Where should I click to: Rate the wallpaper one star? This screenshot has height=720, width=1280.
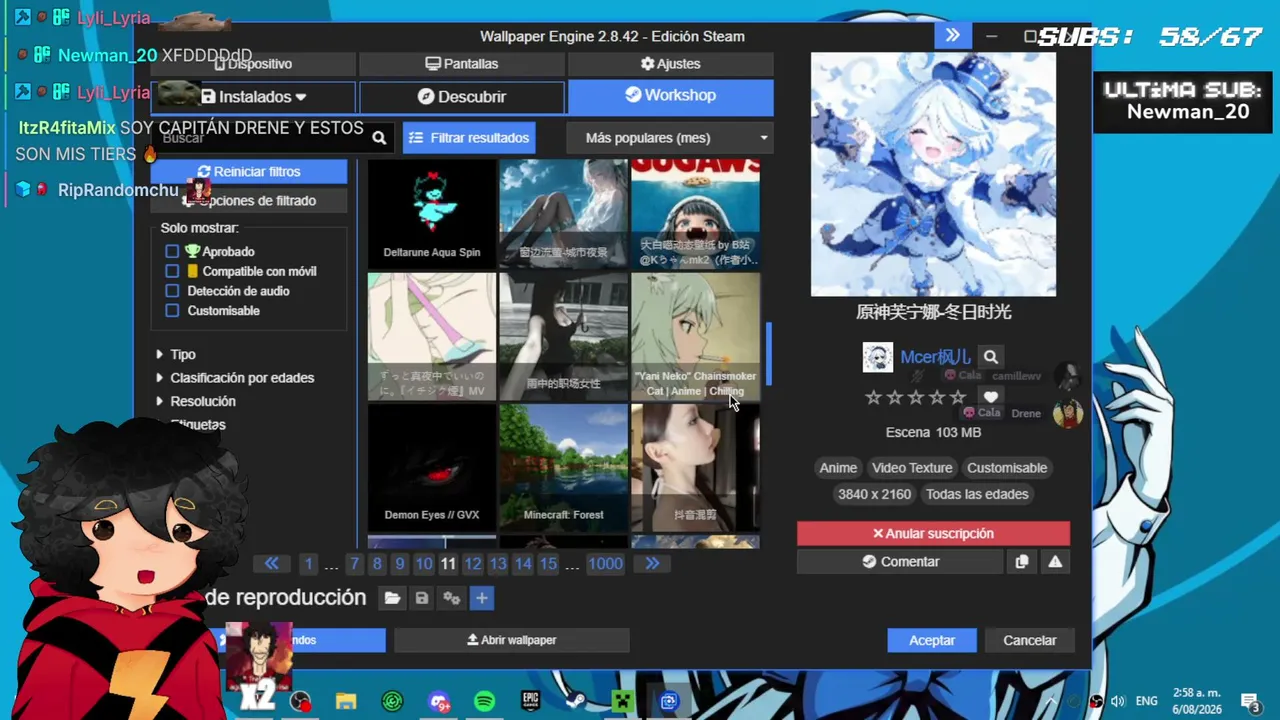[874, 398]
